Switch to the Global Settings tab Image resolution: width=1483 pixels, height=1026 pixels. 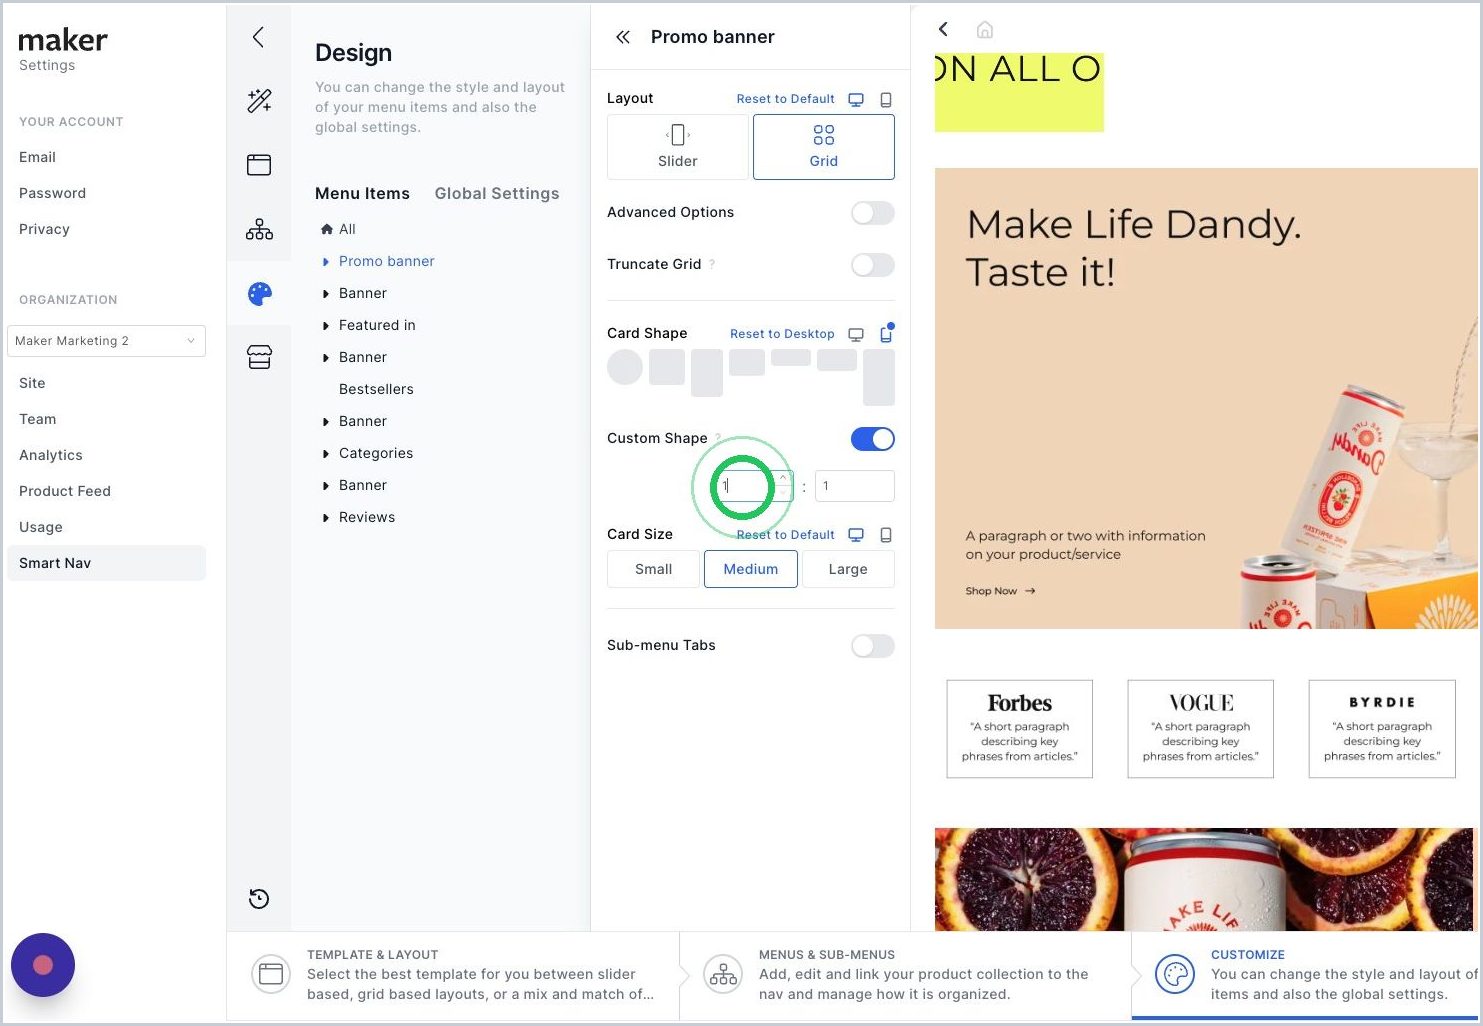[x=497, y=194]
